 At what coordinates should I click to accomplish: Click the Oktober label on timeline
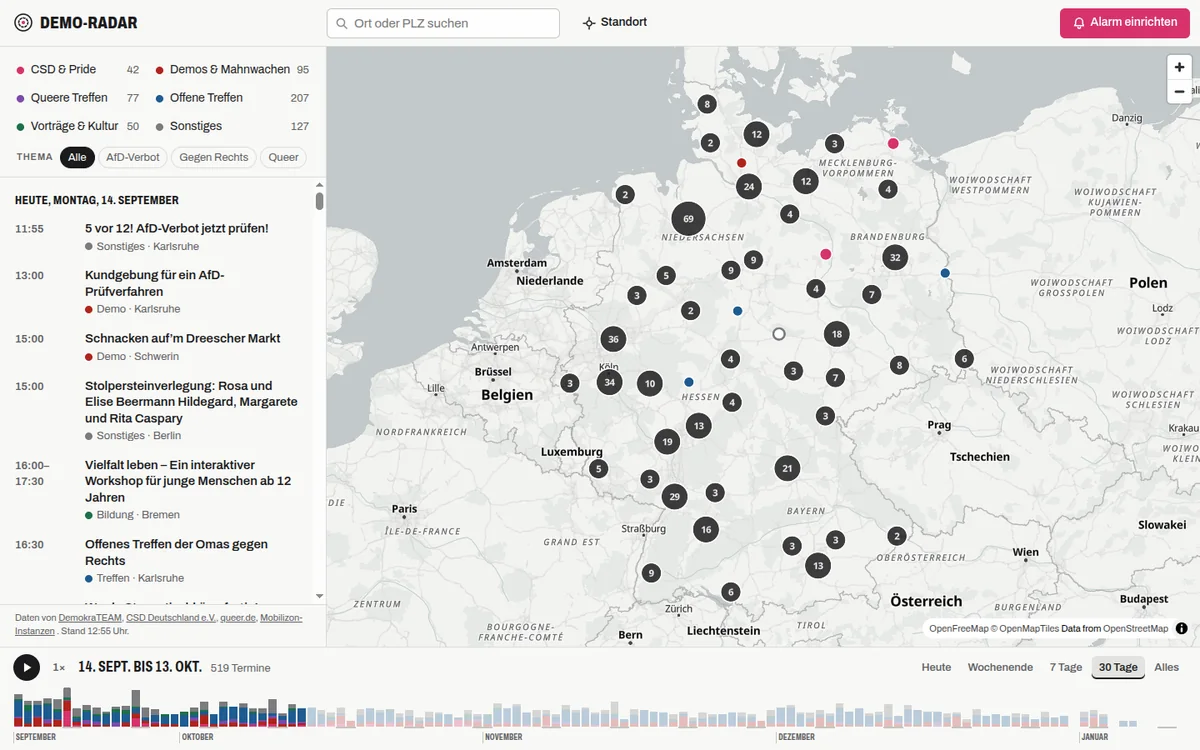pyautogui.click(x=198, y=737)
